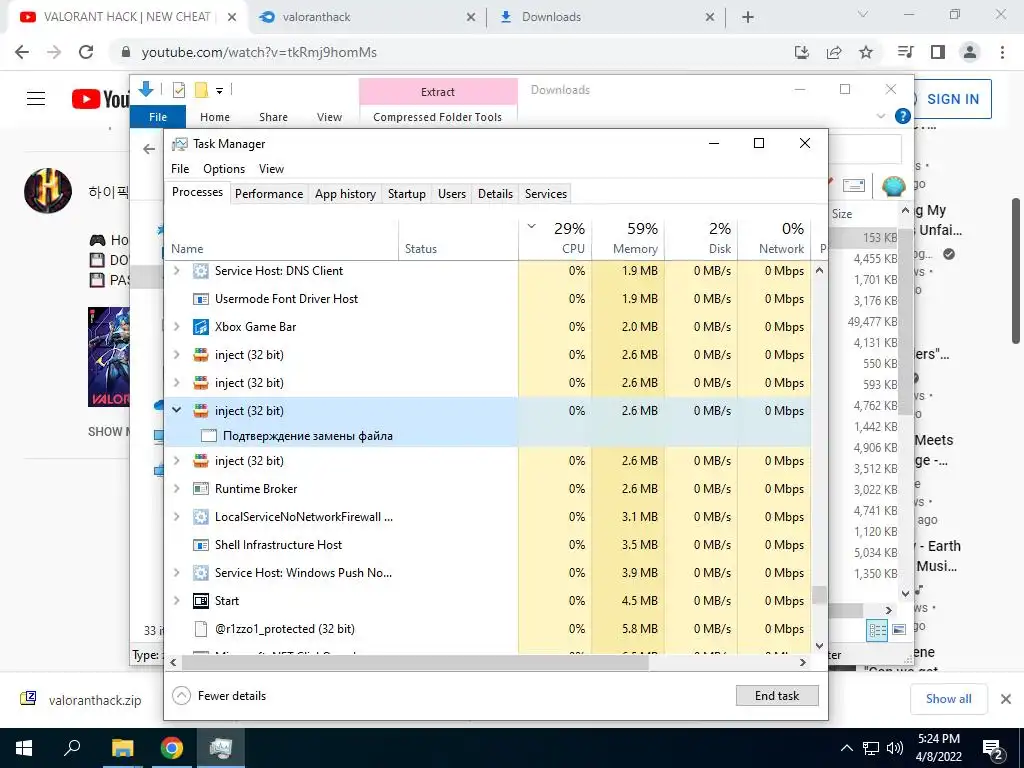1024x768 pixels.
Task: Expand Service Host: DNS Client row
Action: click(176, 270)
